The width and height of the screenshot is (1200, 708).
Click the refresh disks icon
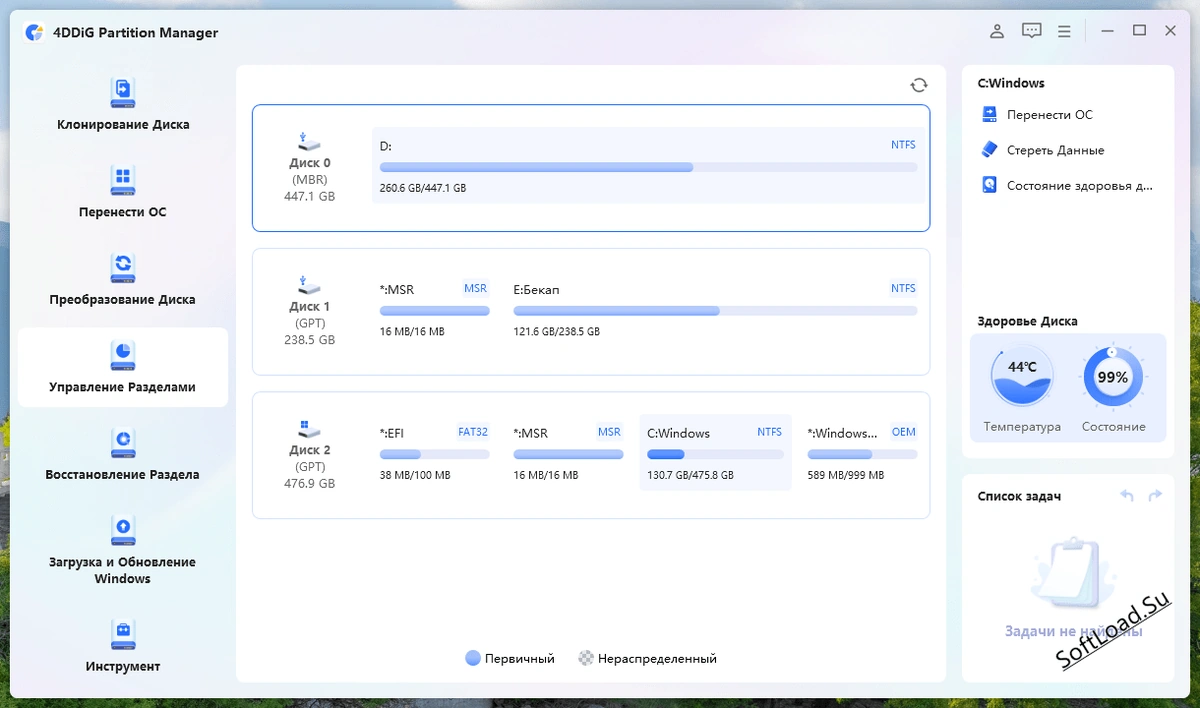[918, 85]
